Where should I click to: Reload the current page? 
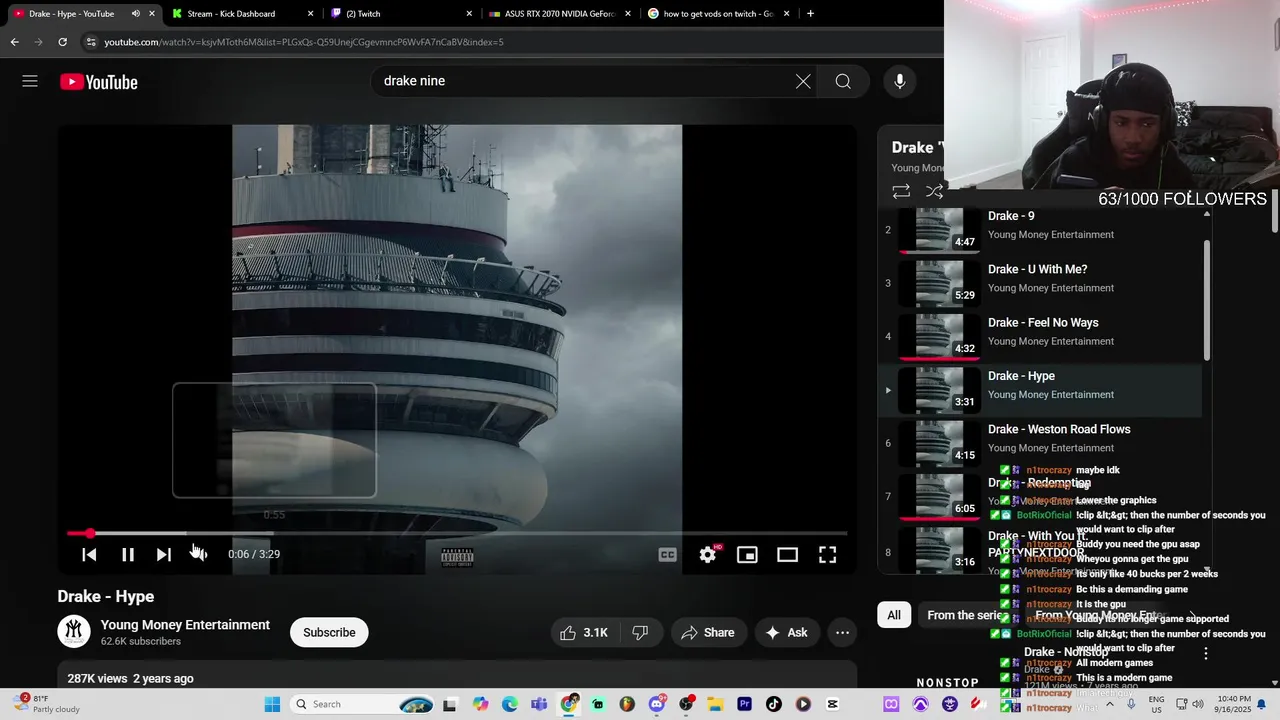[62, 42]
